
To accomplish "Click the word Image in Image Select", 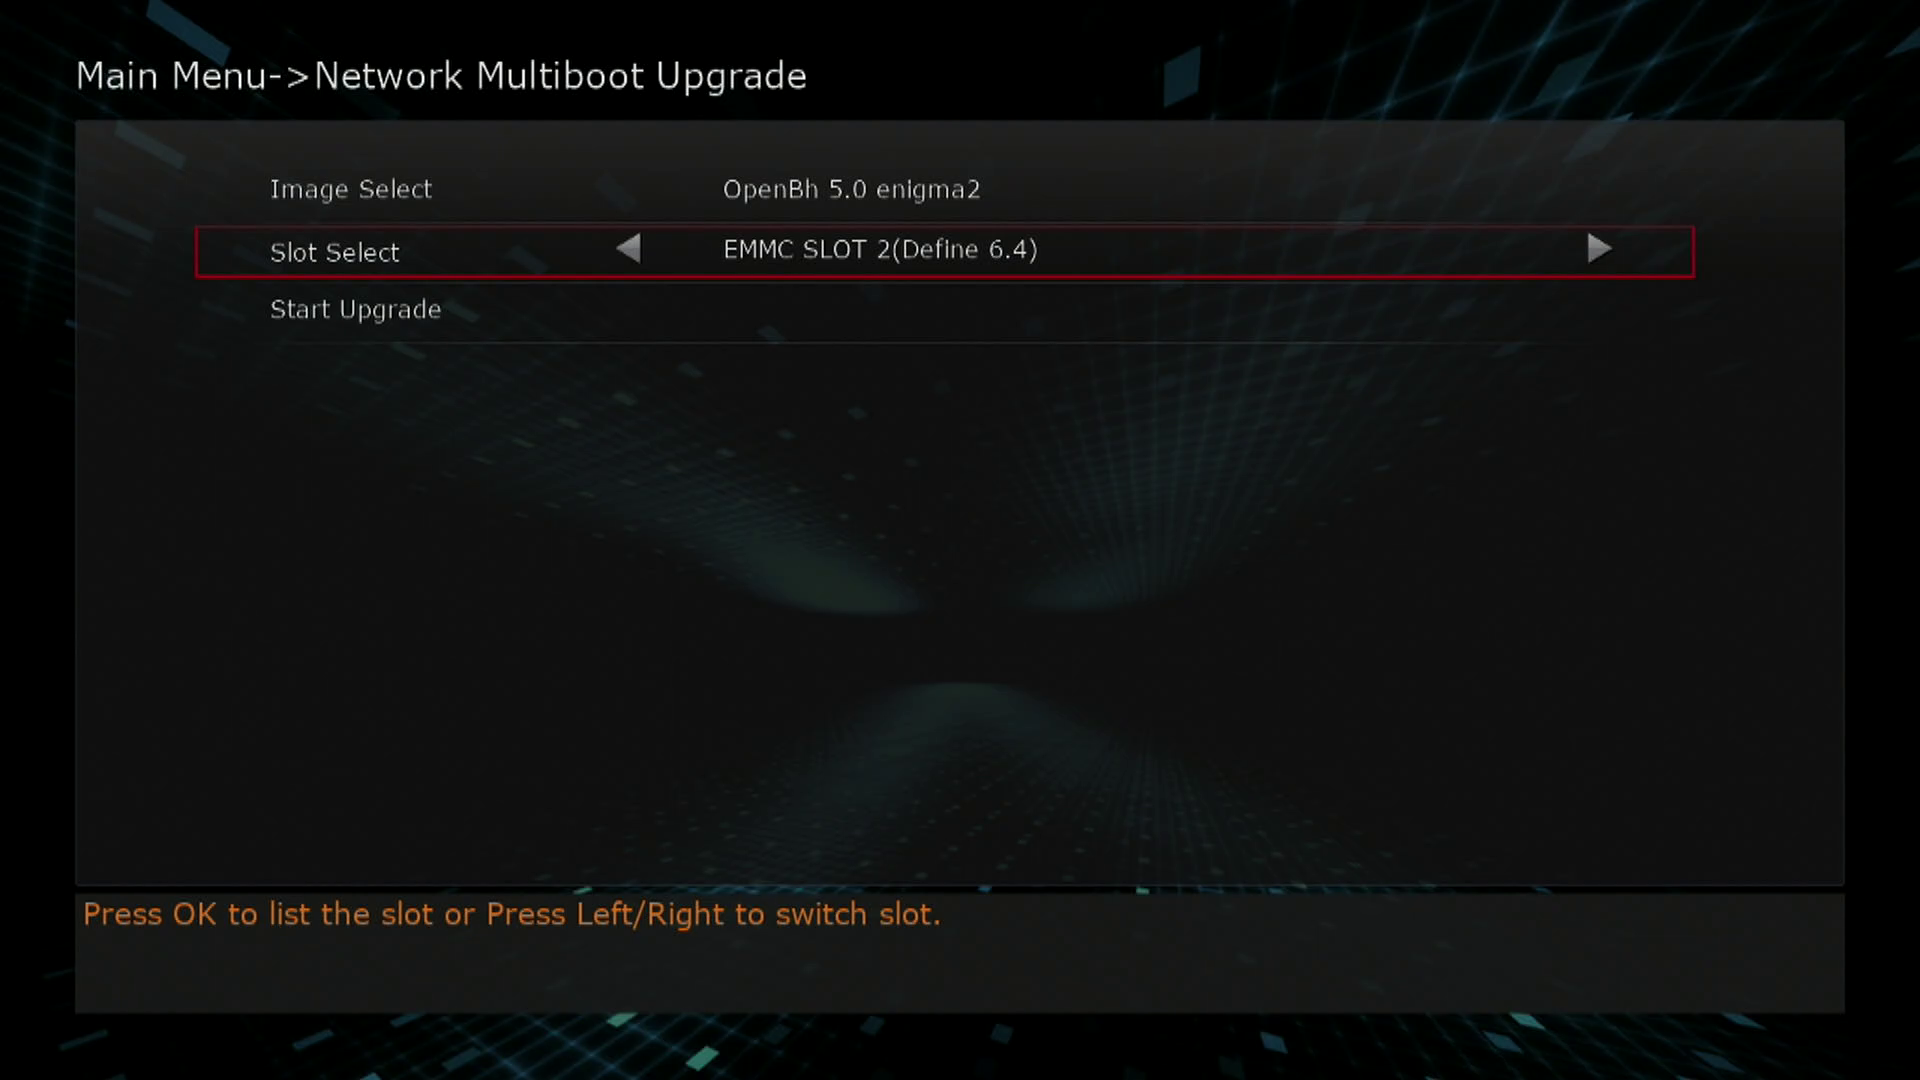I will coord(309,190).
